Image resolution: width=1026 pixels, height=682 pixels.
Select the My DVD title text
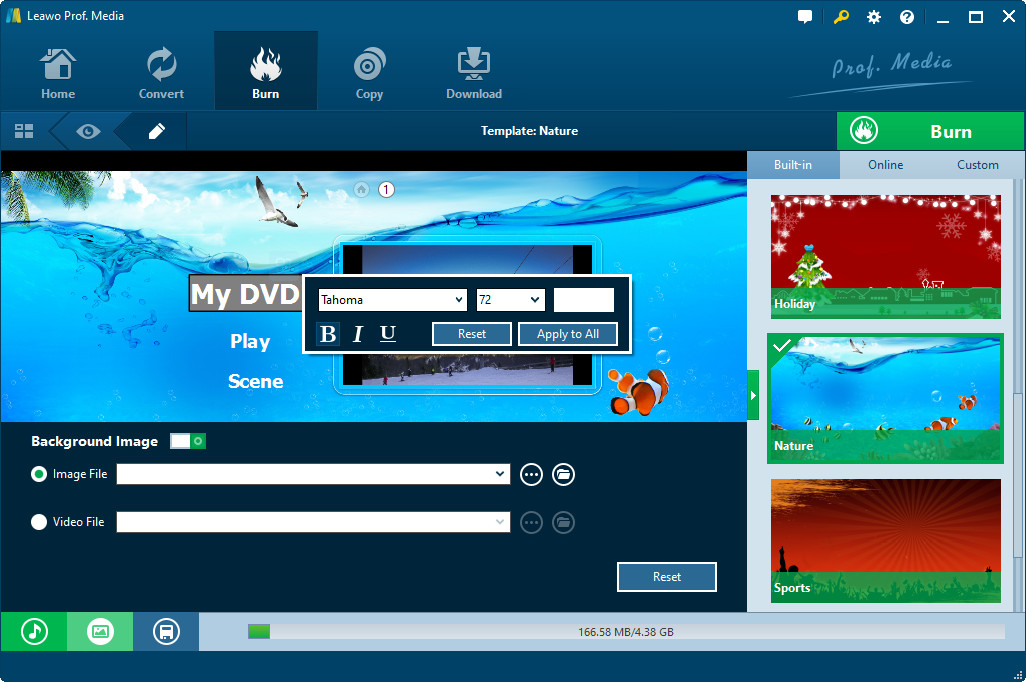point(245,293)
